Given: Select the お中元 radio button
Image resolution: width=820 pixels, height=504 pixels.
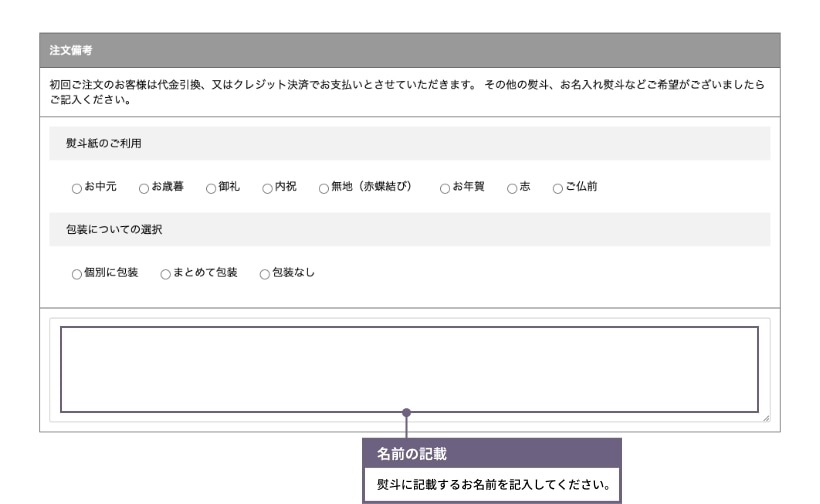Looking at the screenshot, I should tap(77, 187).
